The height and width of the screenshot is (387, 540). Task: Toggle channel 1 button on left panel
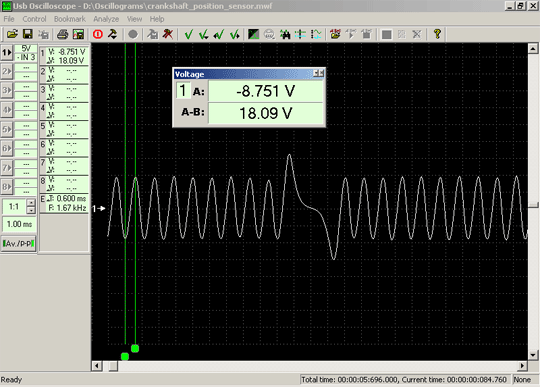pos(7,53)
